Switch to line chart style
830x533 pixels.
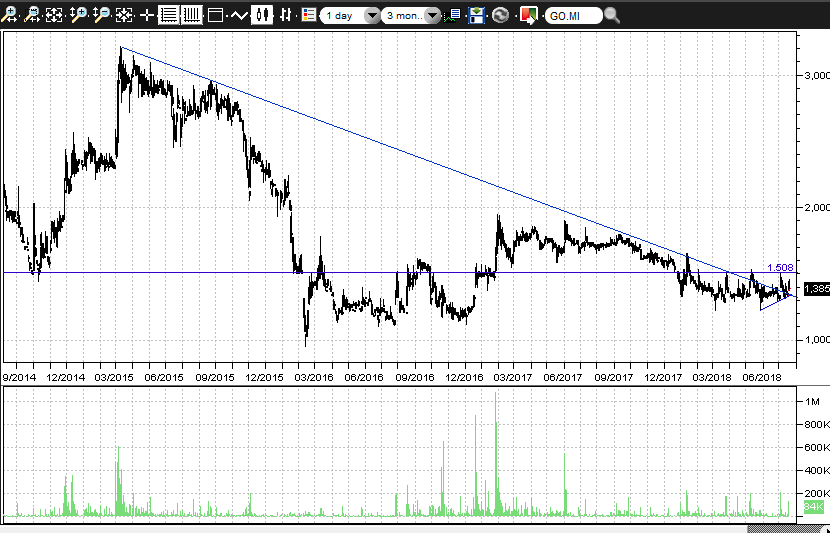(239, 15)
